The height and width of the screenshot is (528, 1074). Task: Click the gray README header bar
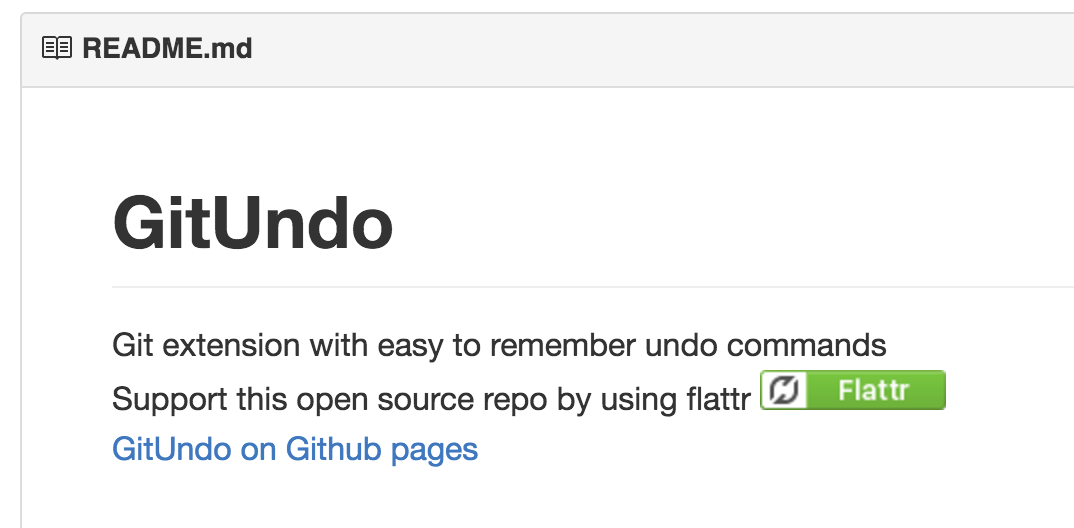(548, 49)
